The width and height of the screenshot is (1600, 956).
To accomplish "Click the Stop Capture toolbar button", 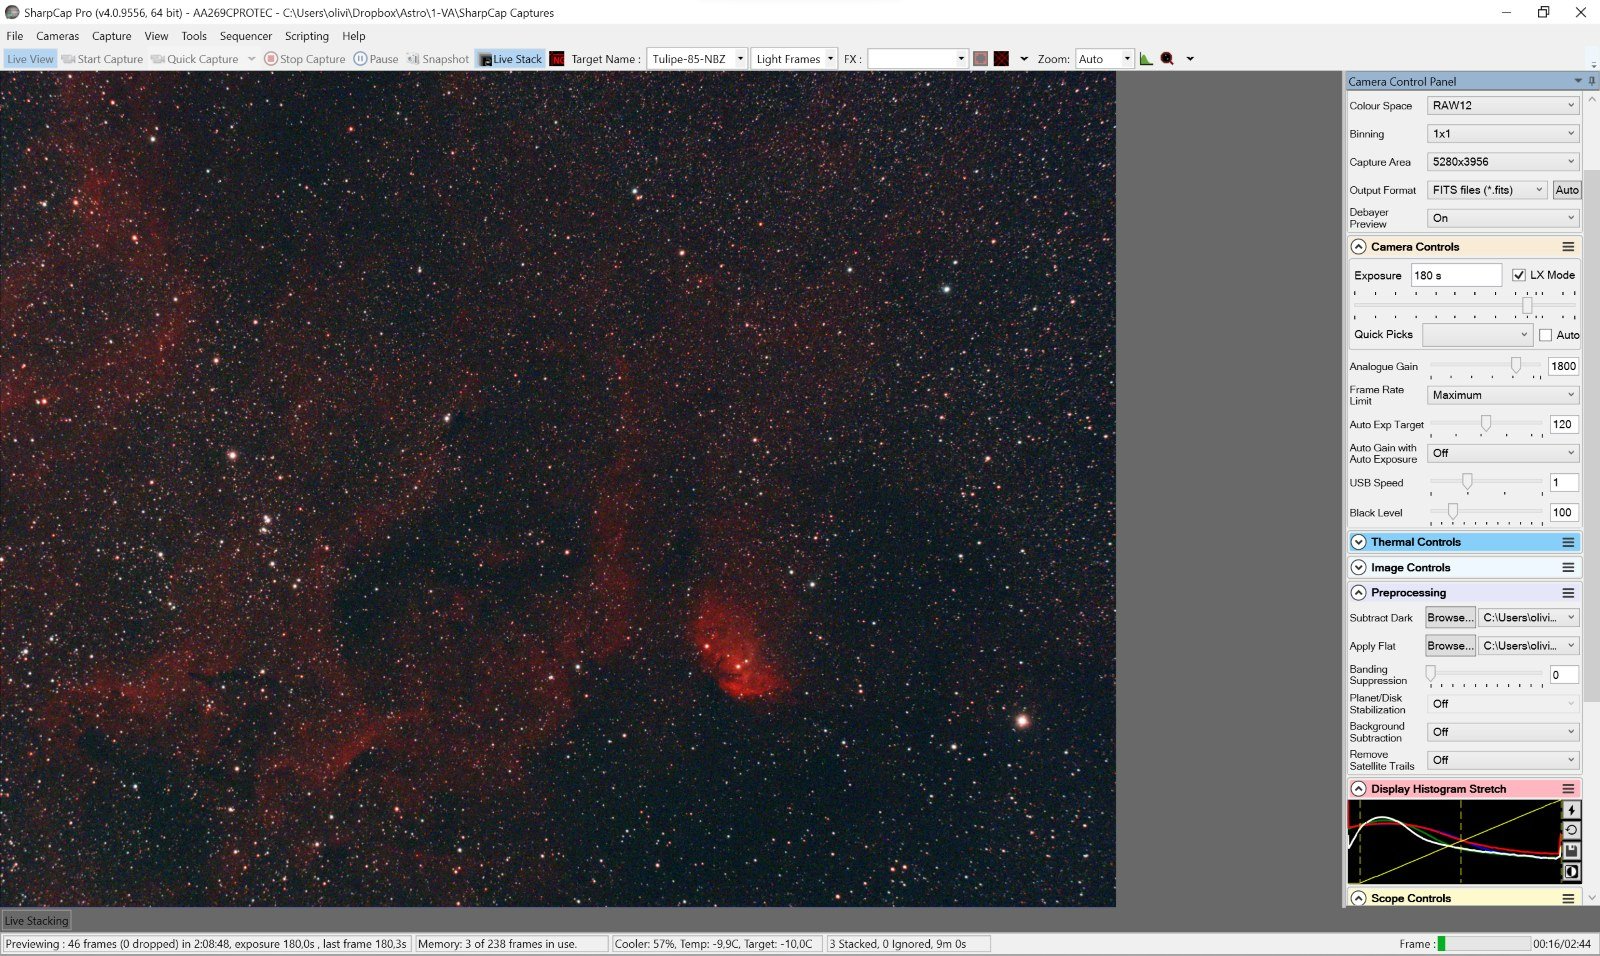I will [305, 59].
